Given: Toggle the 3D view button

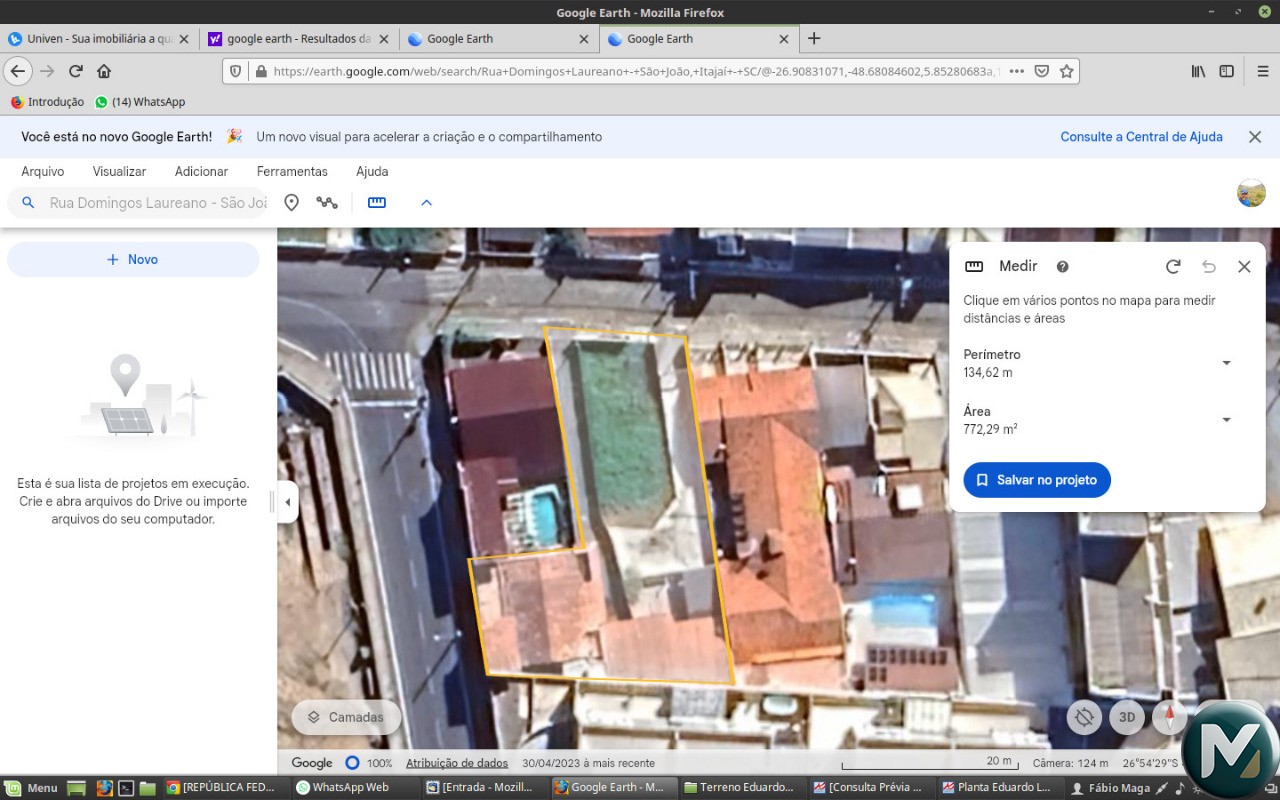Looking at the screenshot, I should point(1127,717).
